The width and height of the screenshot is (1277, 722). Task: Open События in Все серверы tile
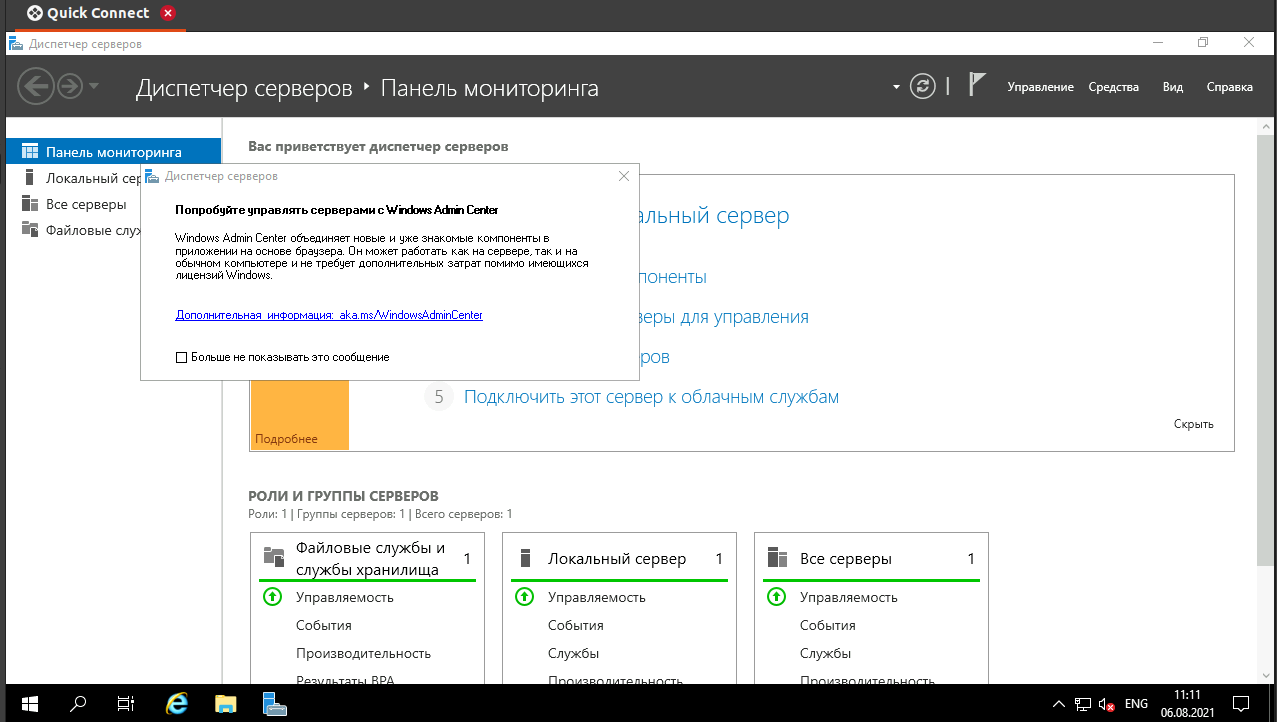pyautogui.click(x=828, y=625)
